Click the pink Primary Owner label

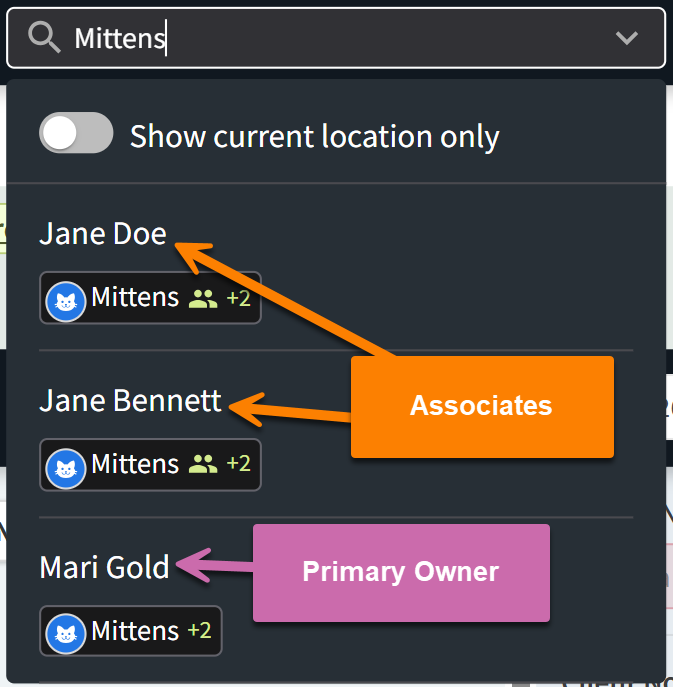pos(401,572)
